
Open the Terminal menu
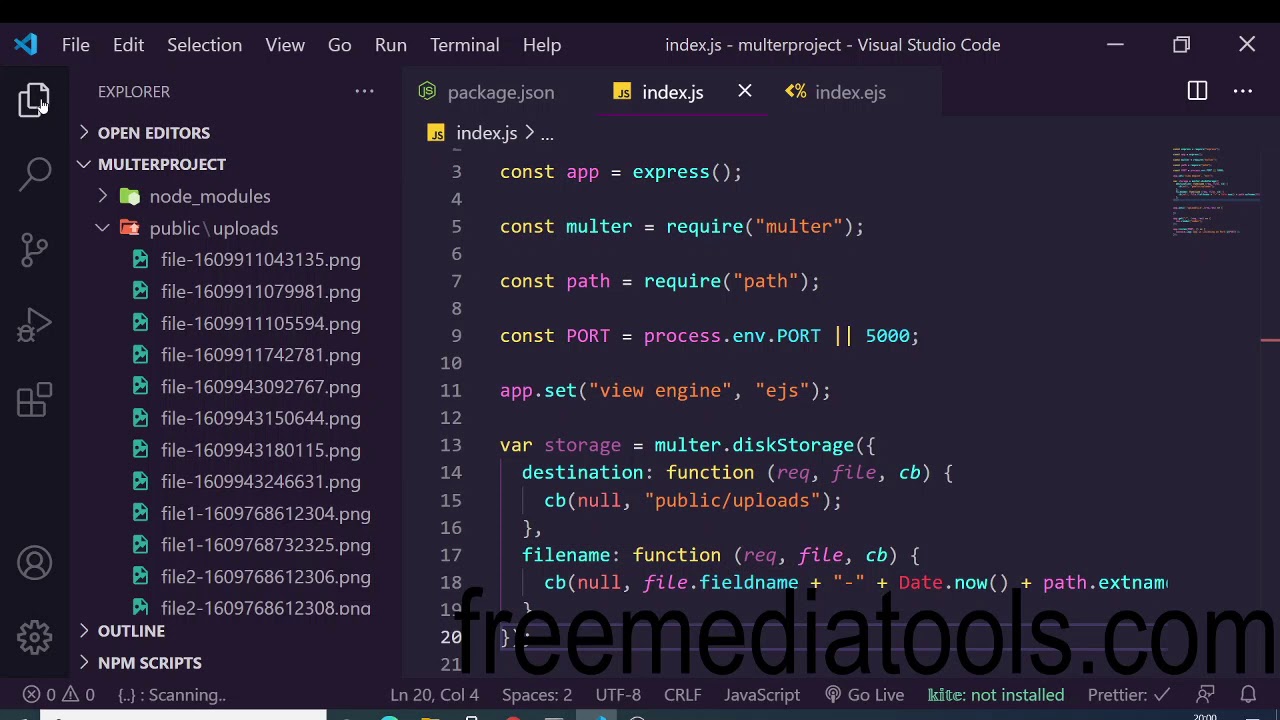(x=464, y=45)
